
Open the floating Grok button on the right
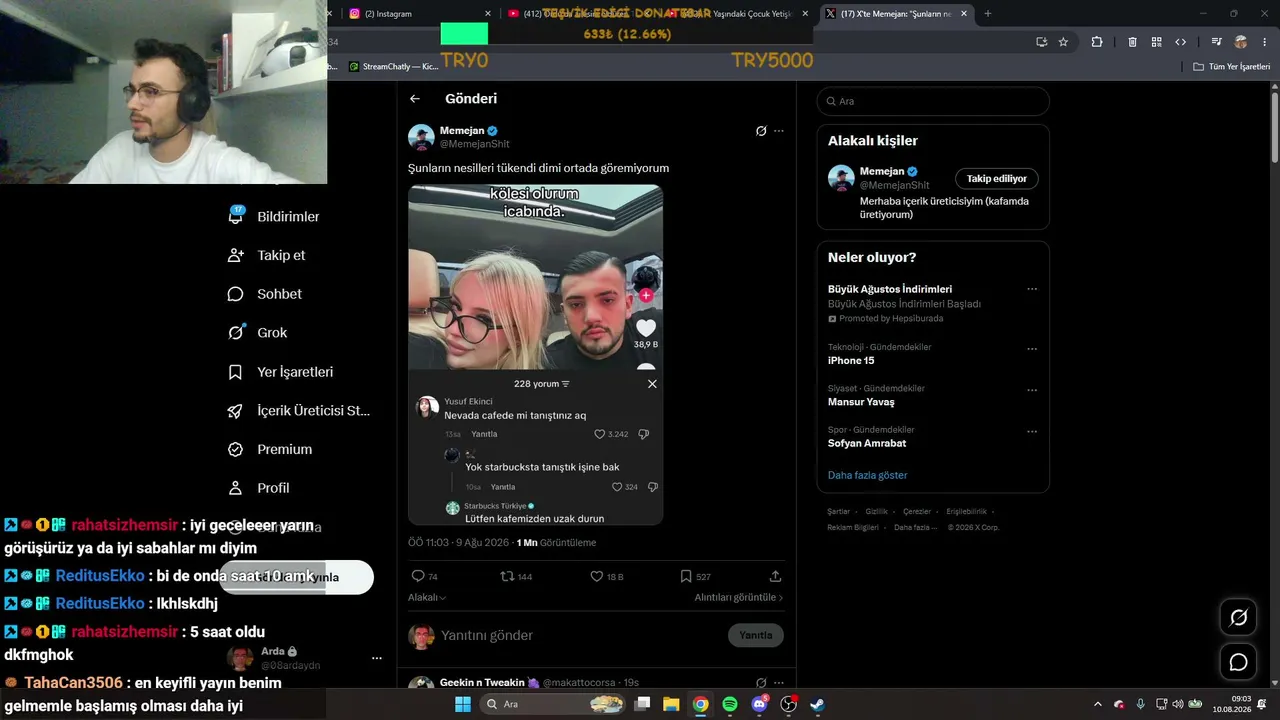1238,618
